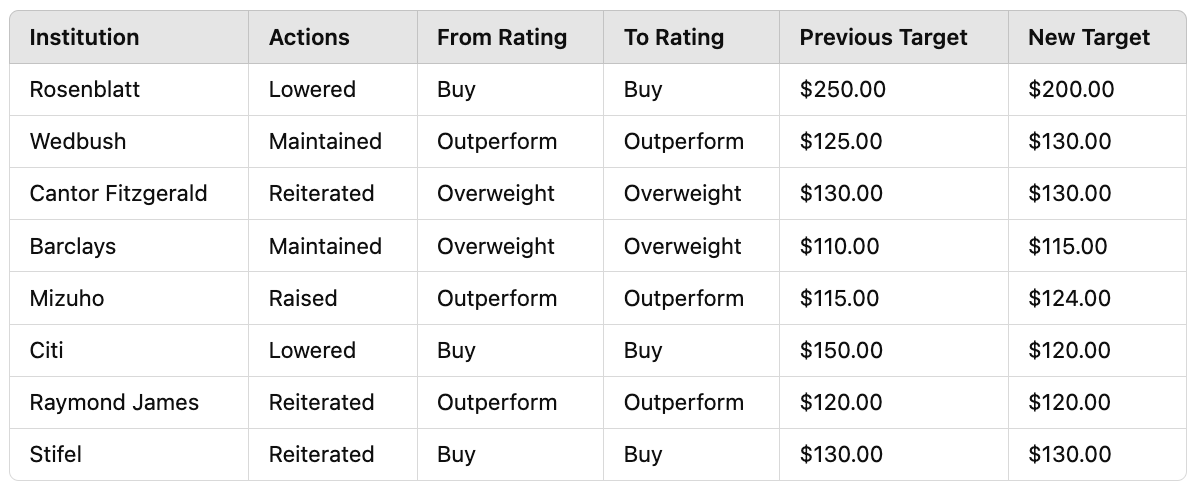Click Barclays' $115.00 new target
This screenshot has height=486, width=1194.
click(x=1068, y=246)
